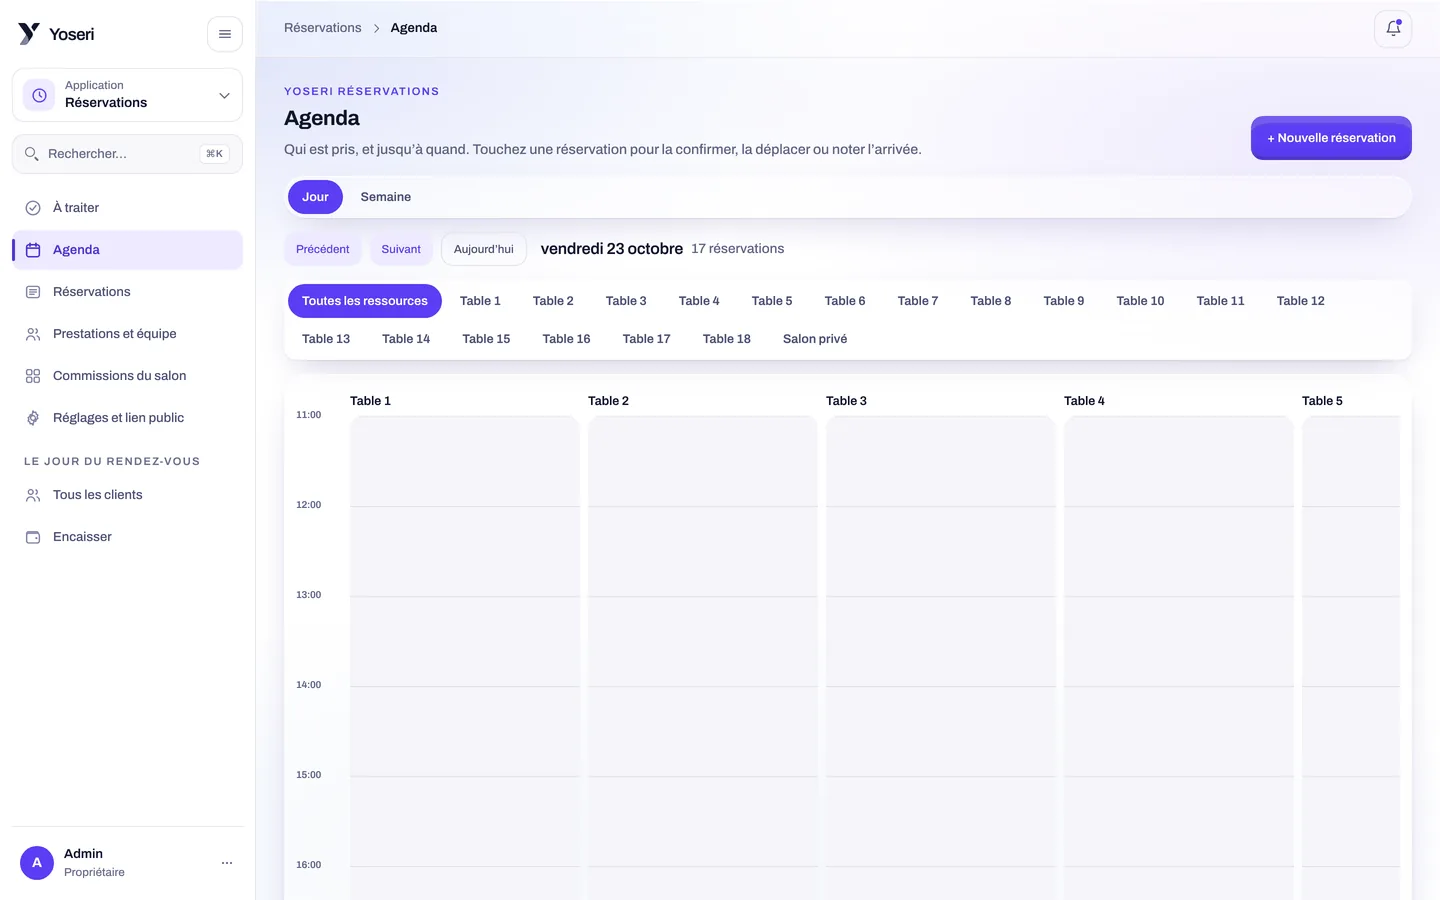The width and height of the screenshot is (1440, 900).
Task: Open Réservations breadcrumb link
Action: (x=323, y=28)
